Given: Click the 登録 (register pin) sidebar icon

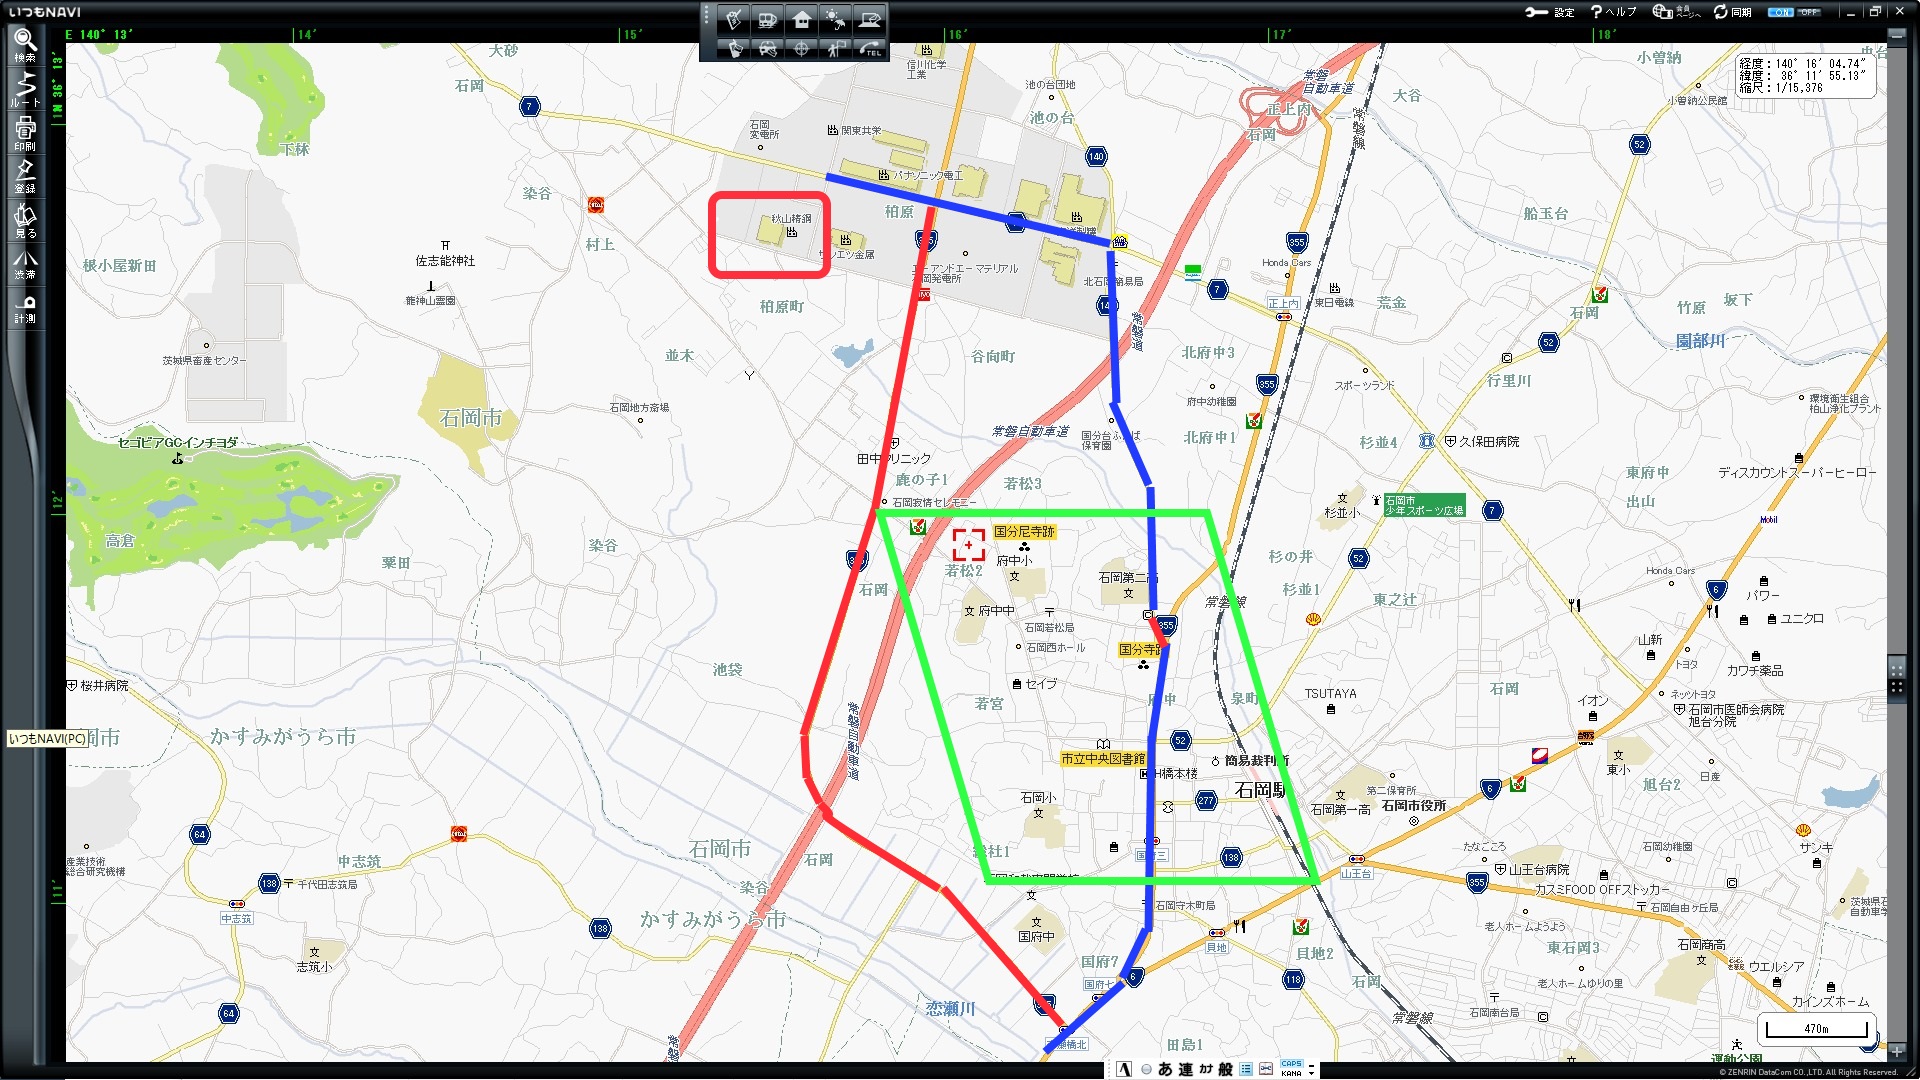Looking at the screenshot, I should click(25, 176).
